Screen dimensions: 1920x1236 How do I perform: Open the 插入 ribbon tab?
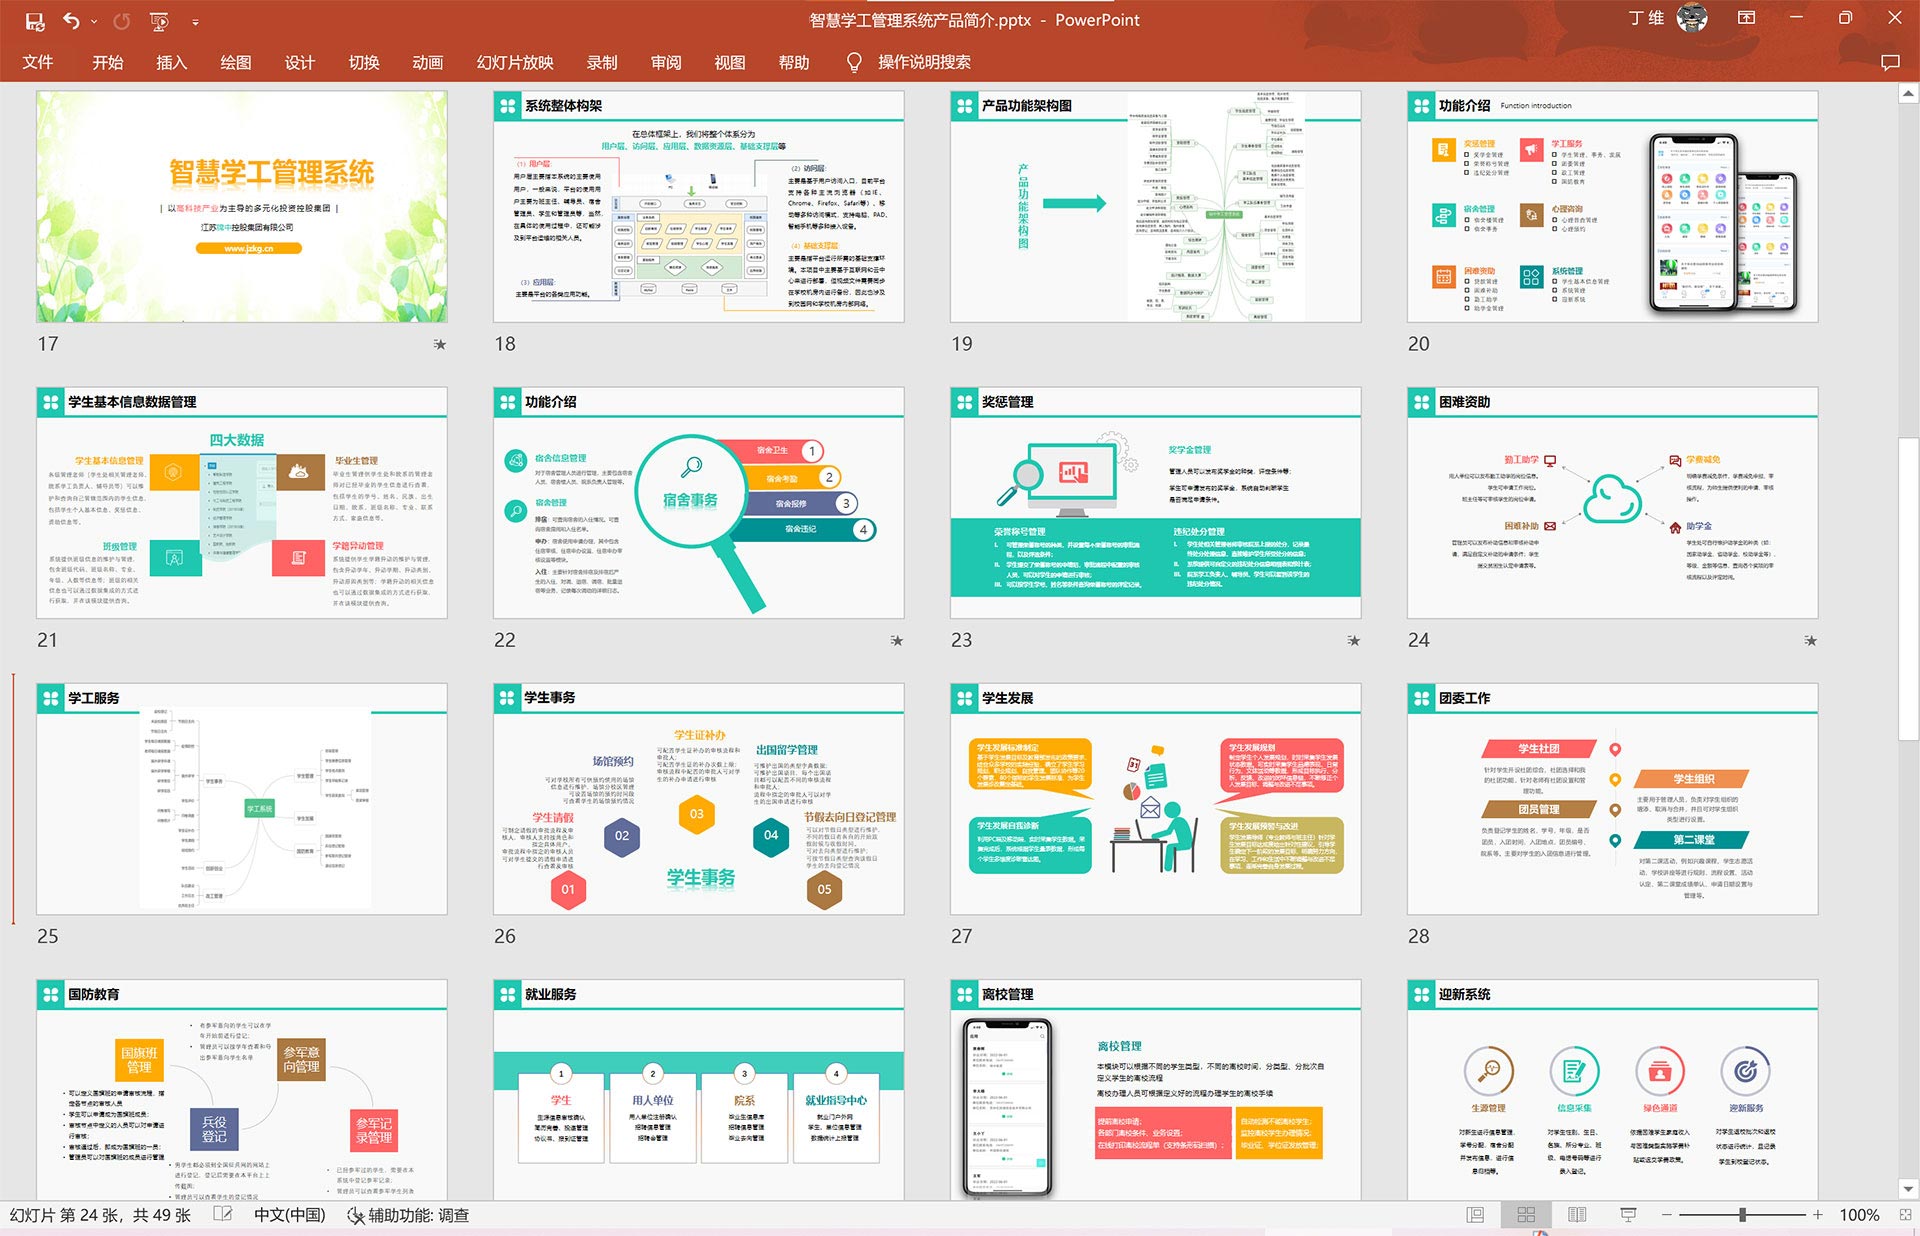pos(171,62)
